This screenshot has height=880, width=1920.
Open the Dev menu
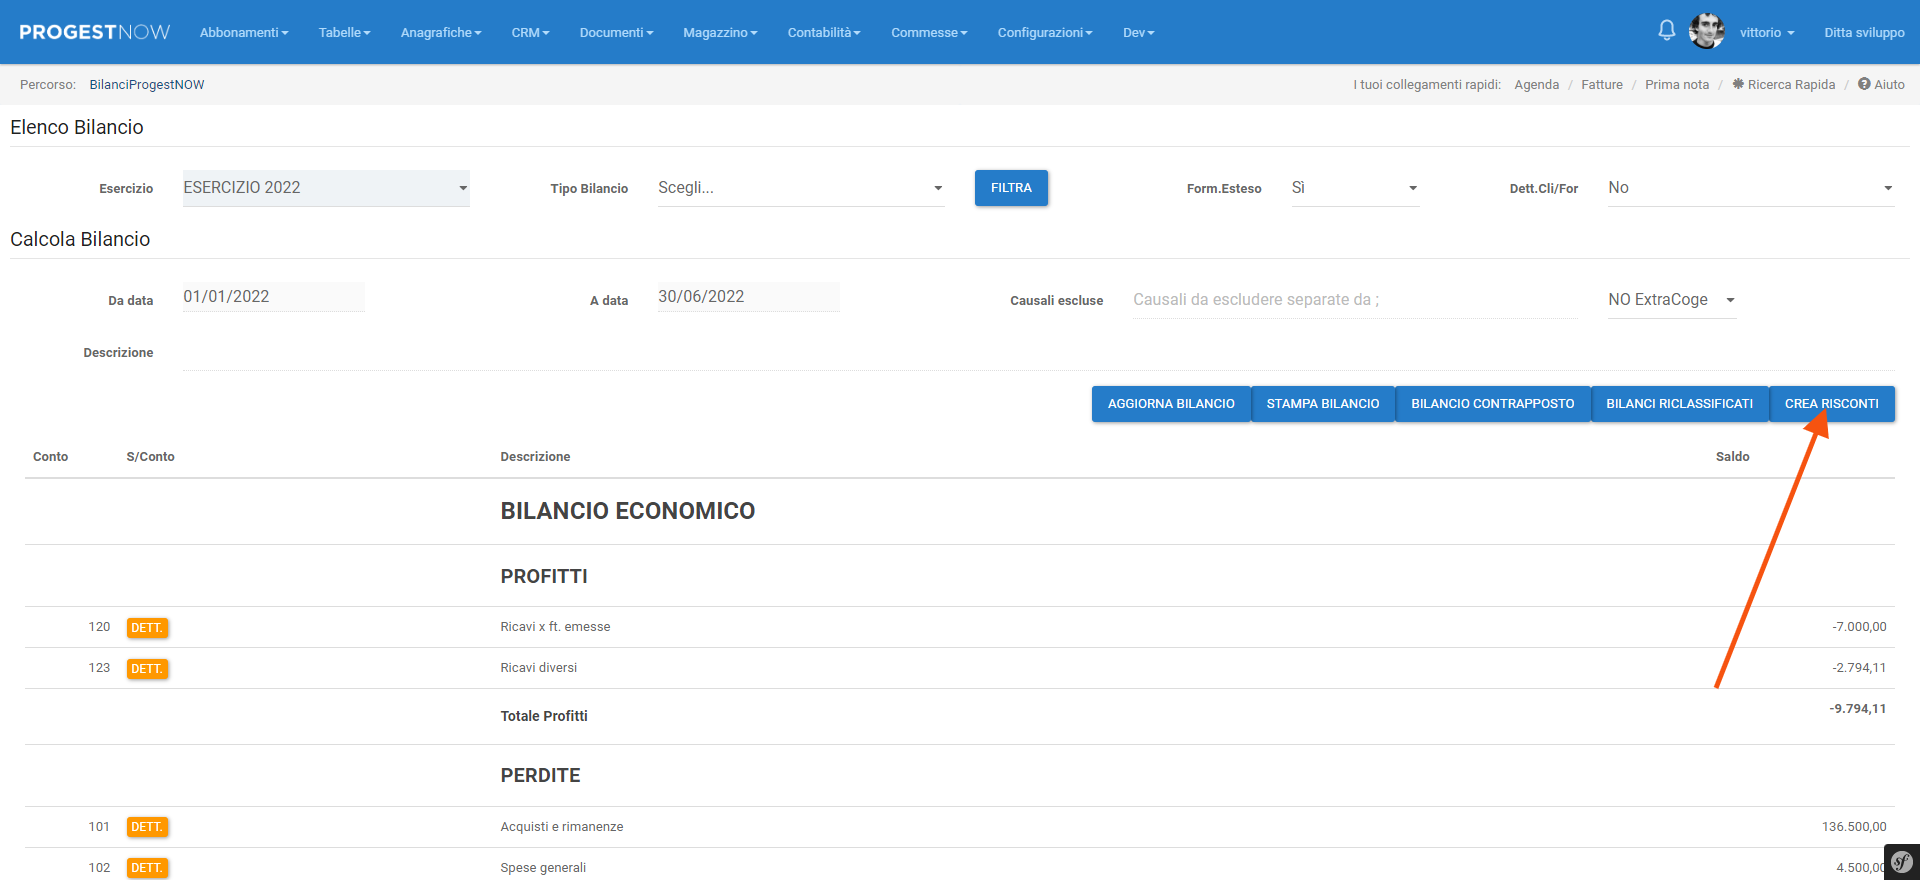tap(1138, 33)
